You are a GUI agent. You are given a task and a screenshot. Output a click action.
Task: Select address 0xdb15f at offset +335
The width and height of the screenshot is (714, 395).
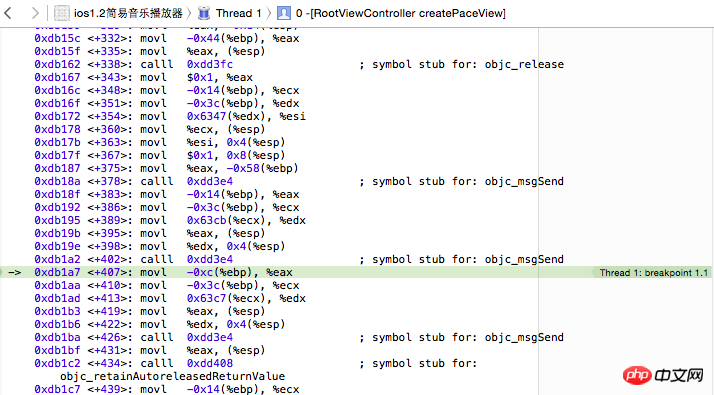[x=57, y=51]
